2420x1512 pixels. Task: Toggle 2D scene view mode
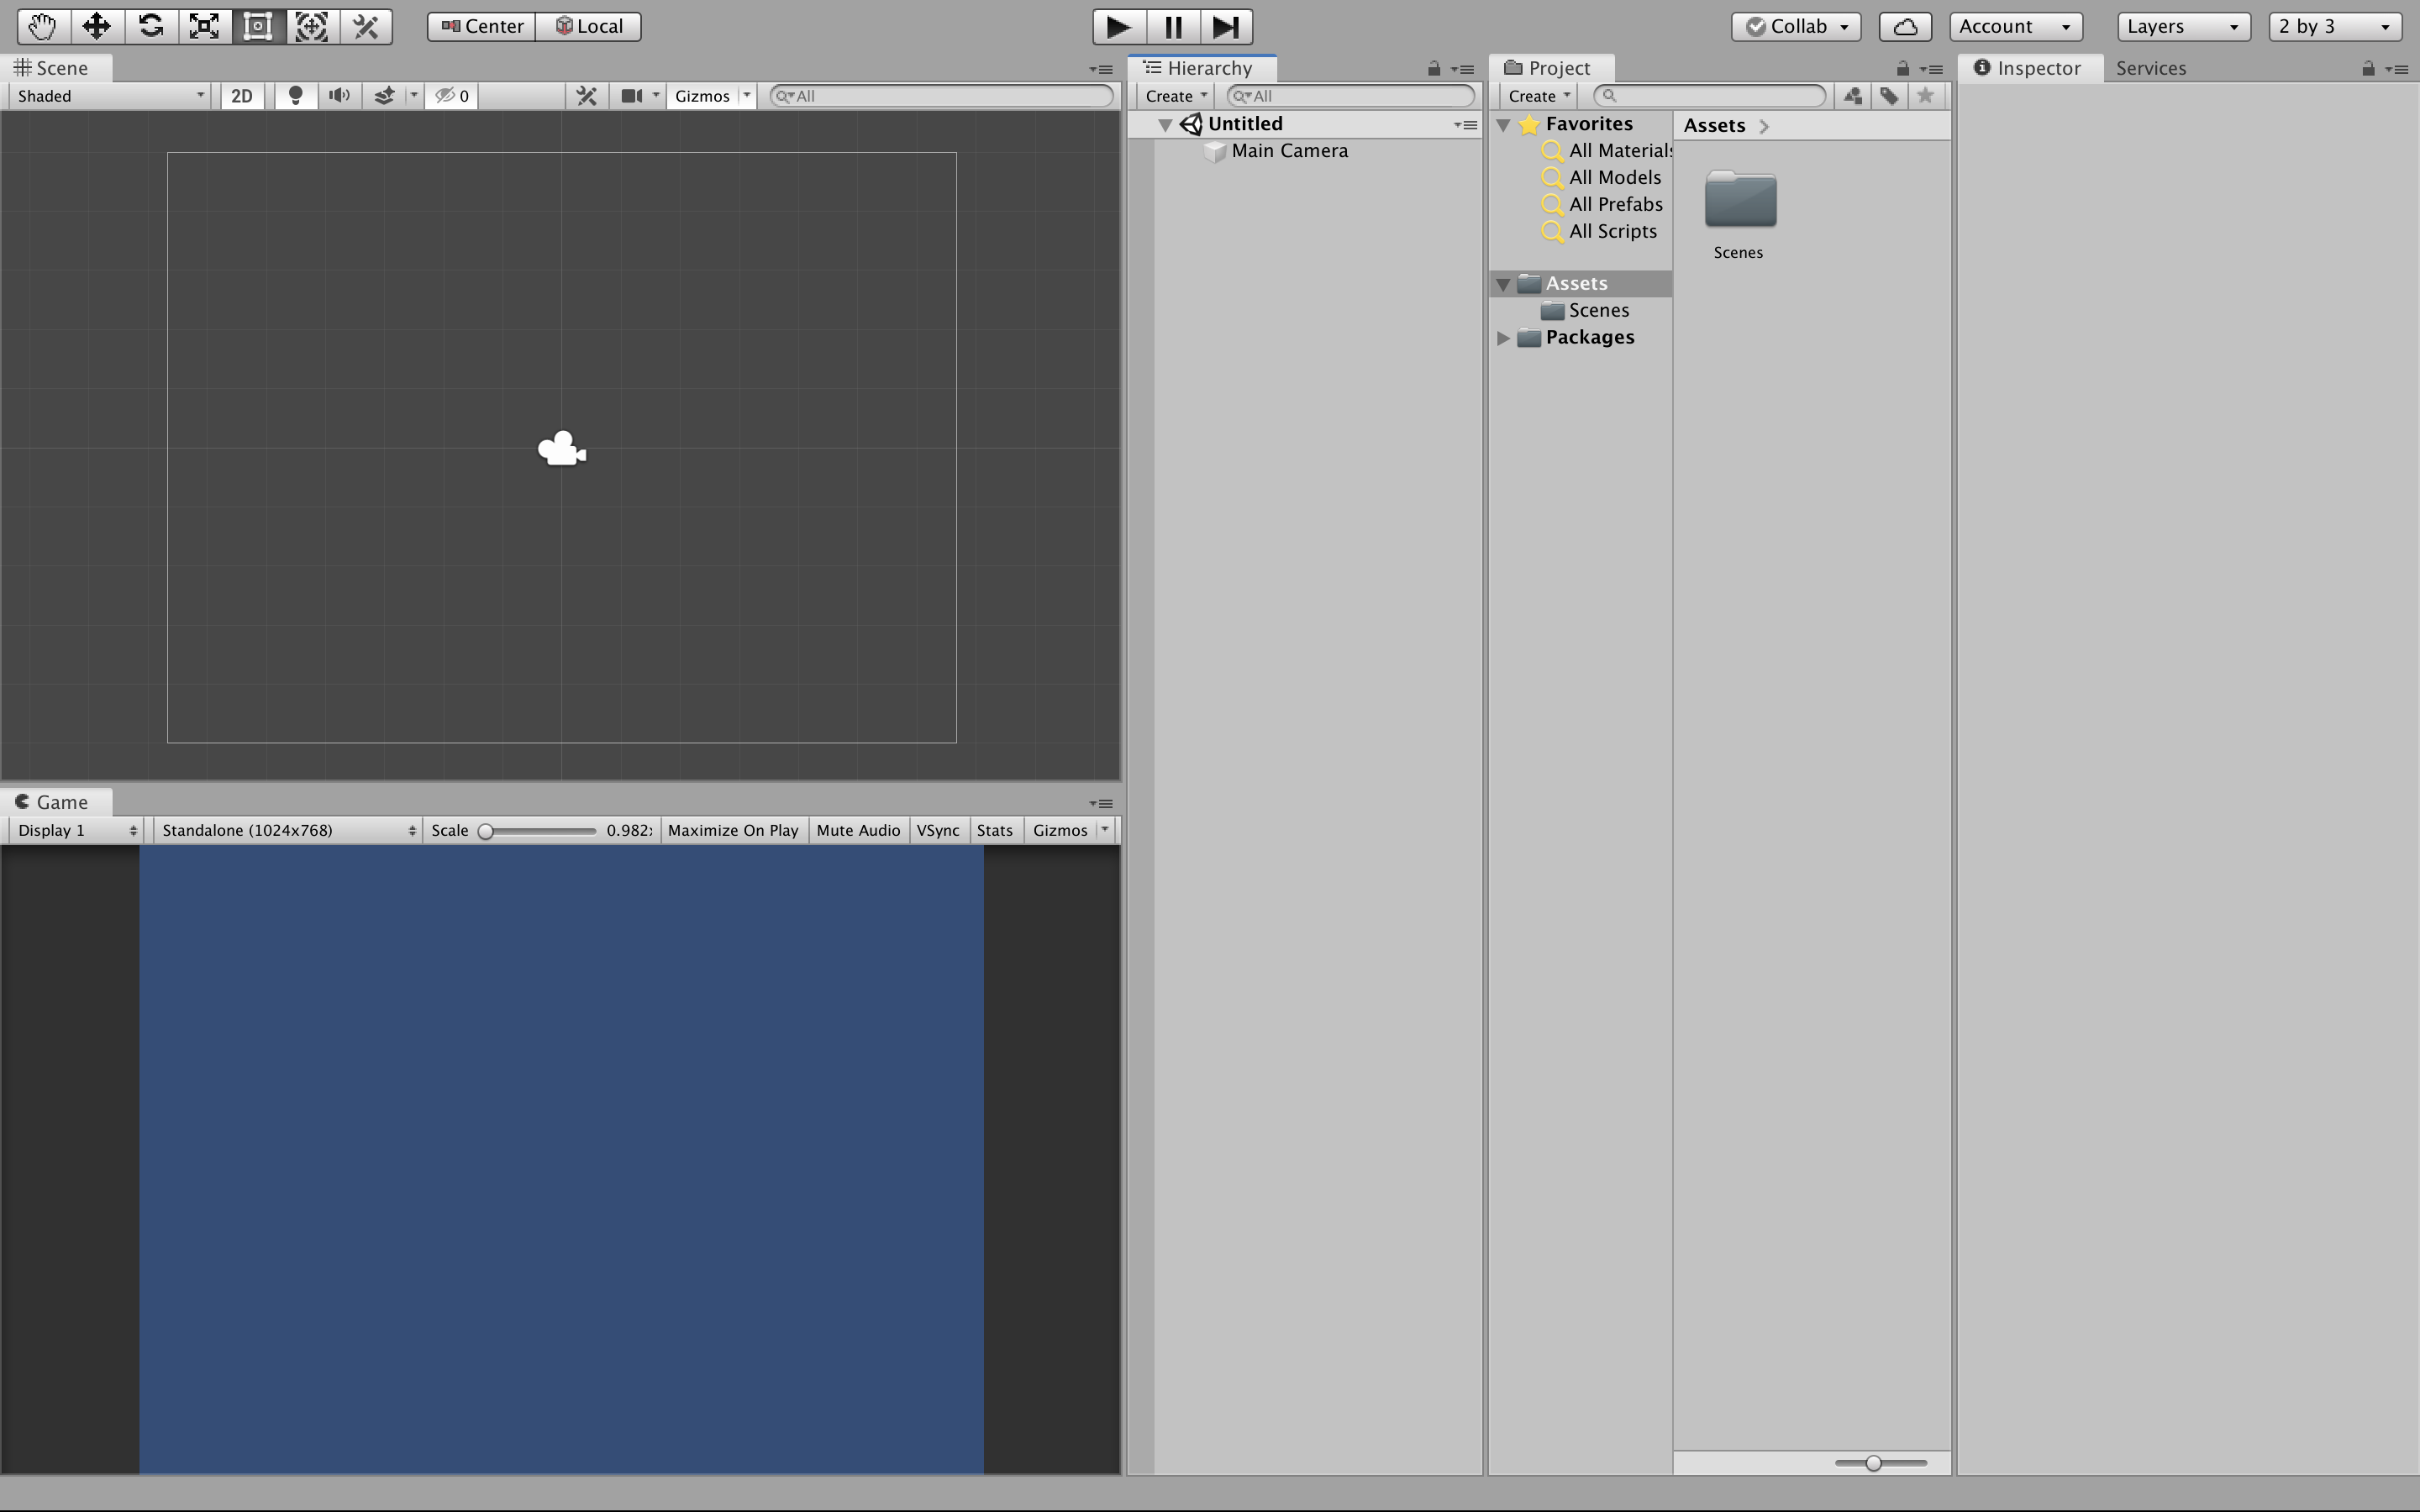point(242,95)
